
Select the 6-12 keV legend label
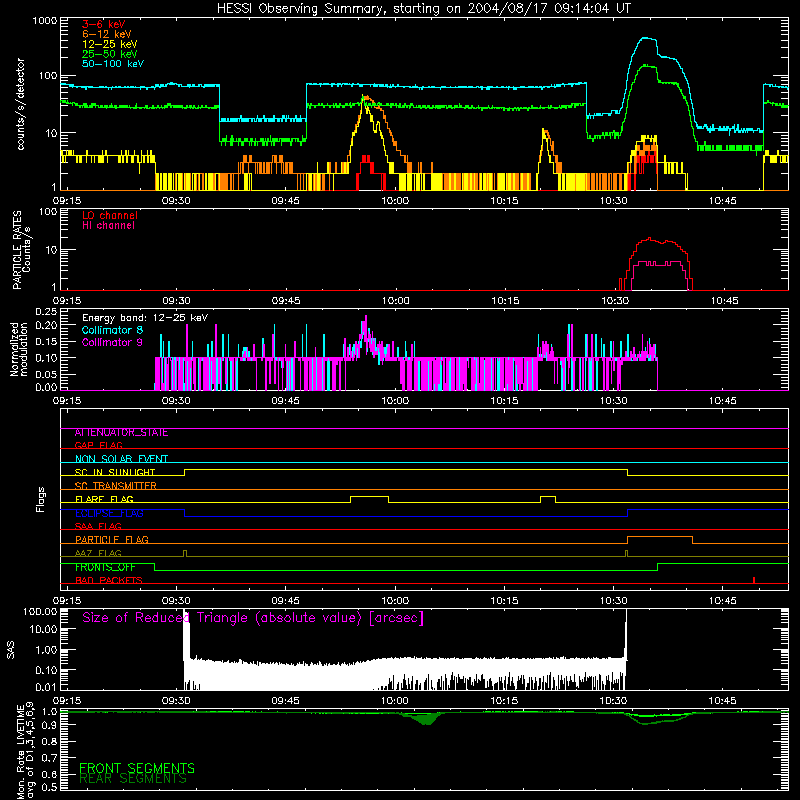click(x=107, y=34)
